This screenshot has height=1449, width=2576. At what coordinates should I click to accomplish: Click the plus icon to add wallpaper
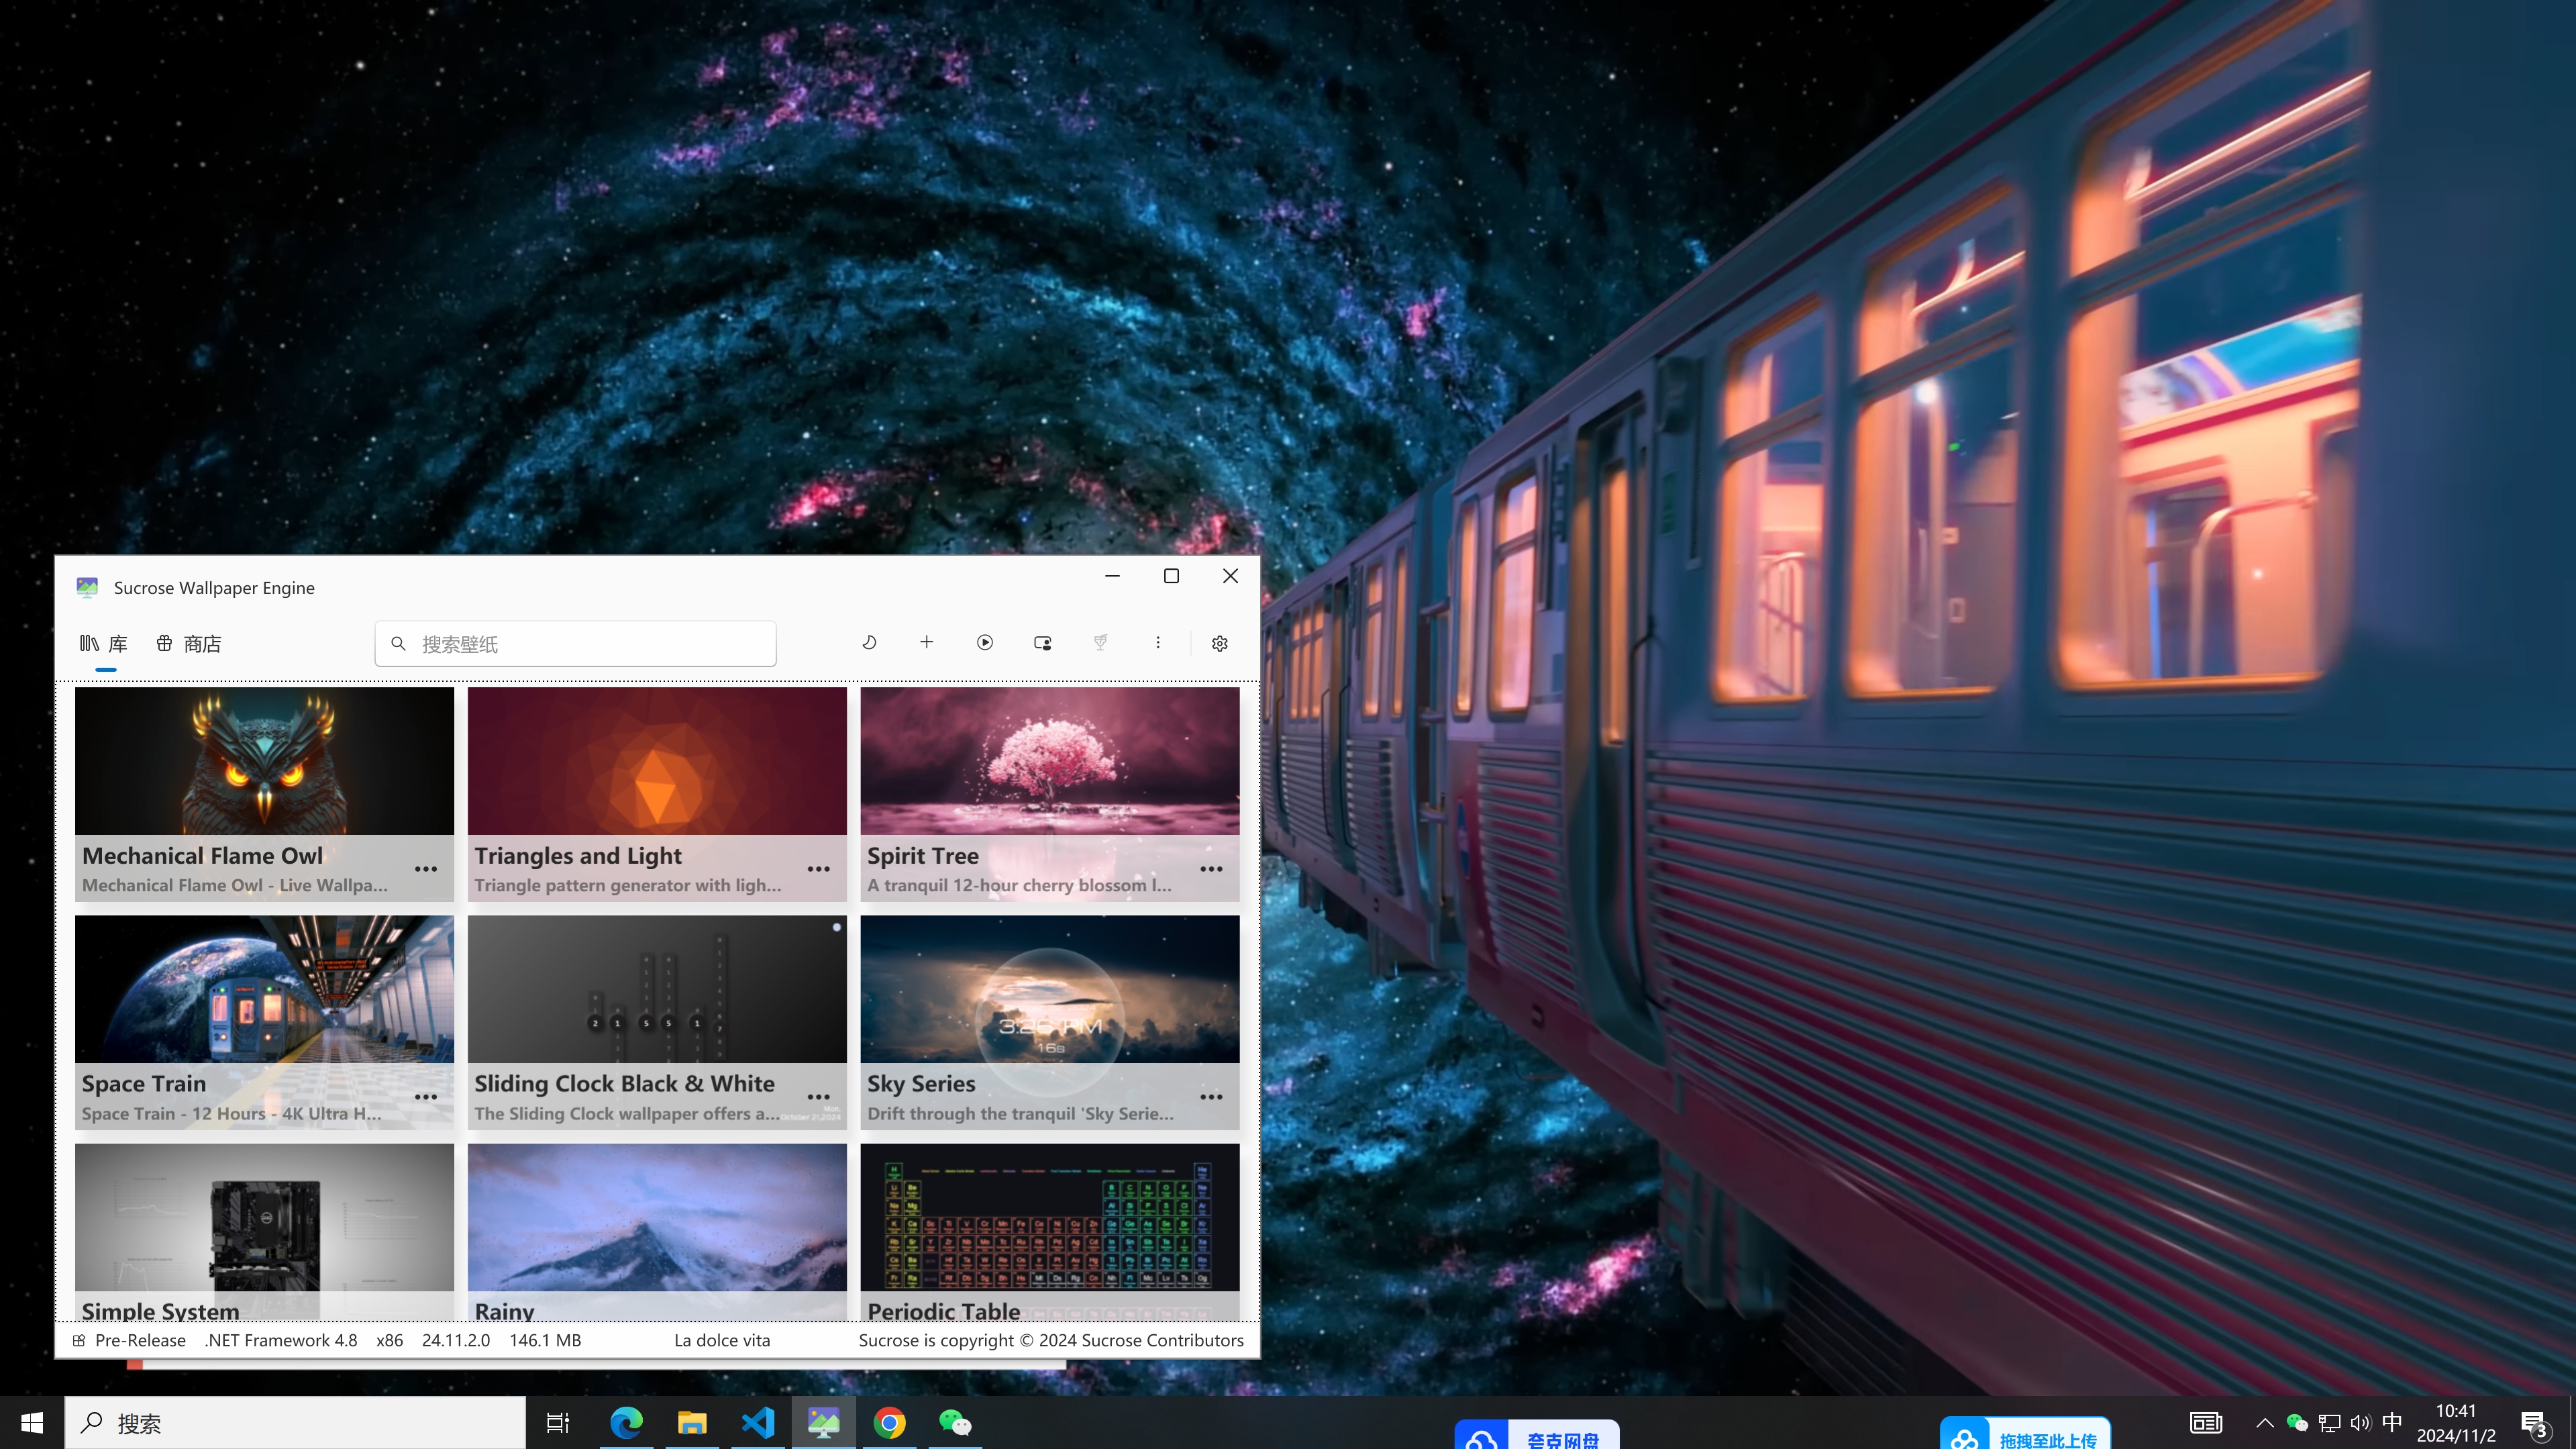click(x=926, y=643)
